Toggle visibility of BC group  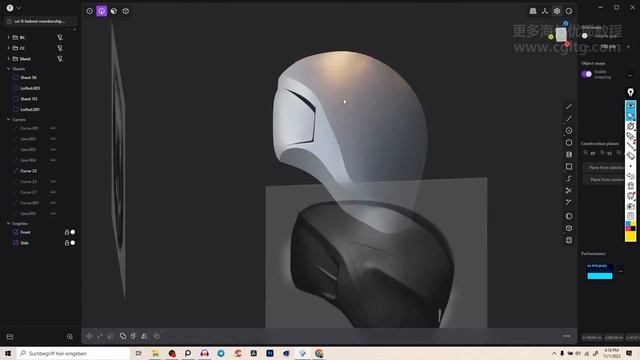pos(60,37)
